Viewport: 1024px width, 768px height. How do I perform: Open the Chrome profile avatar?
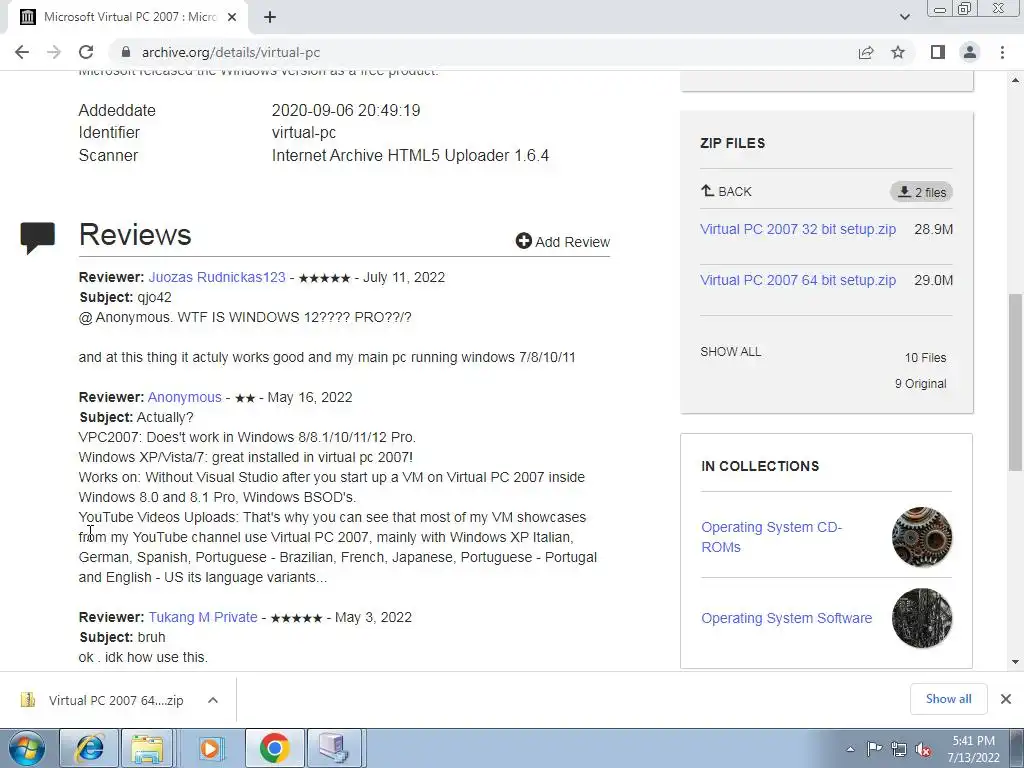pos(970,52)
